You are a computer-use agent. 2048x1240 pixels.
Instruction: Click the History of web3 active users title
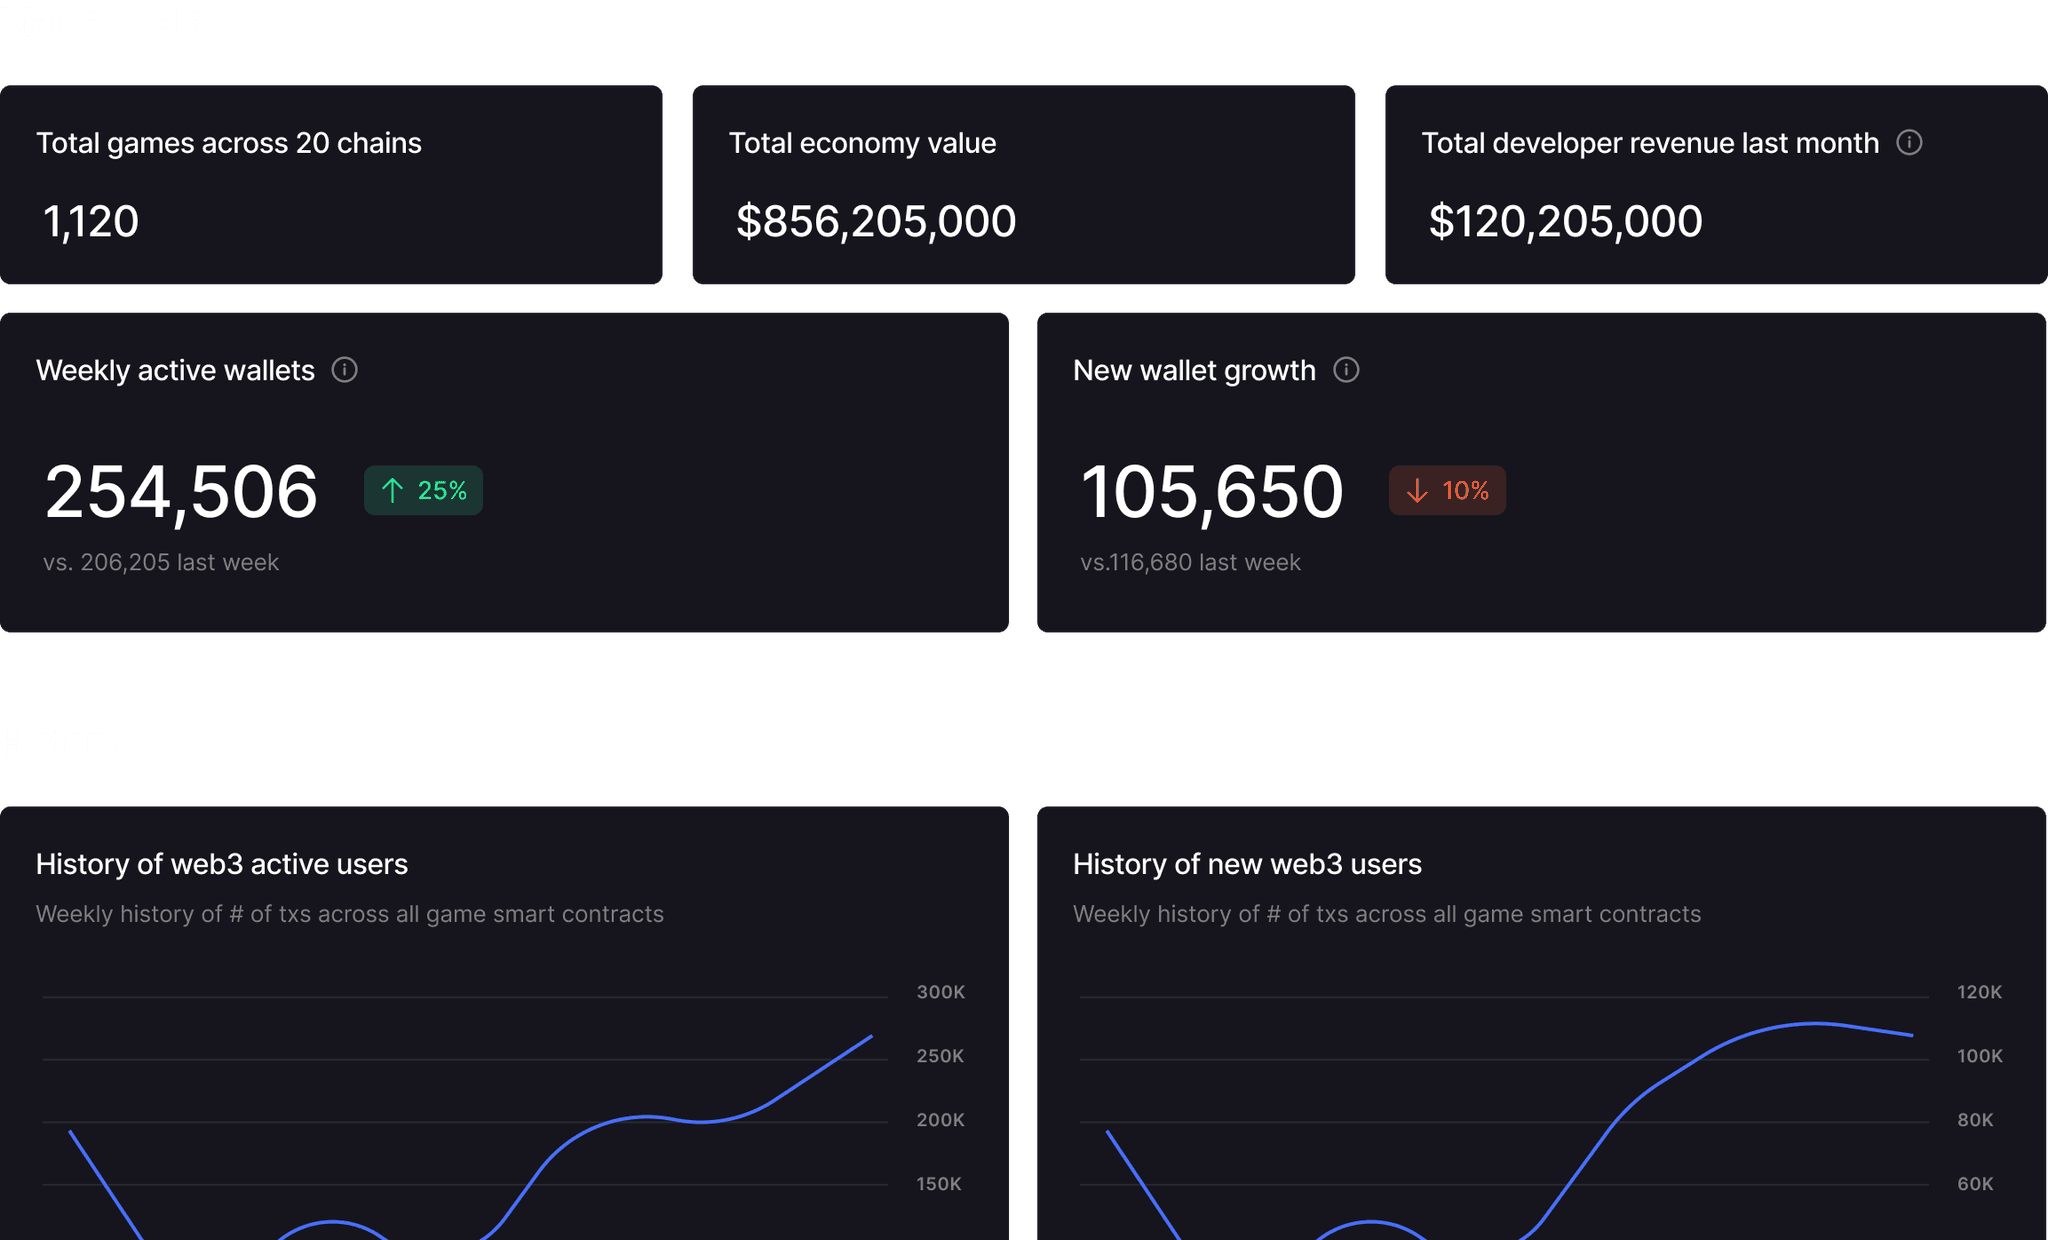click(x=222, y=864)
